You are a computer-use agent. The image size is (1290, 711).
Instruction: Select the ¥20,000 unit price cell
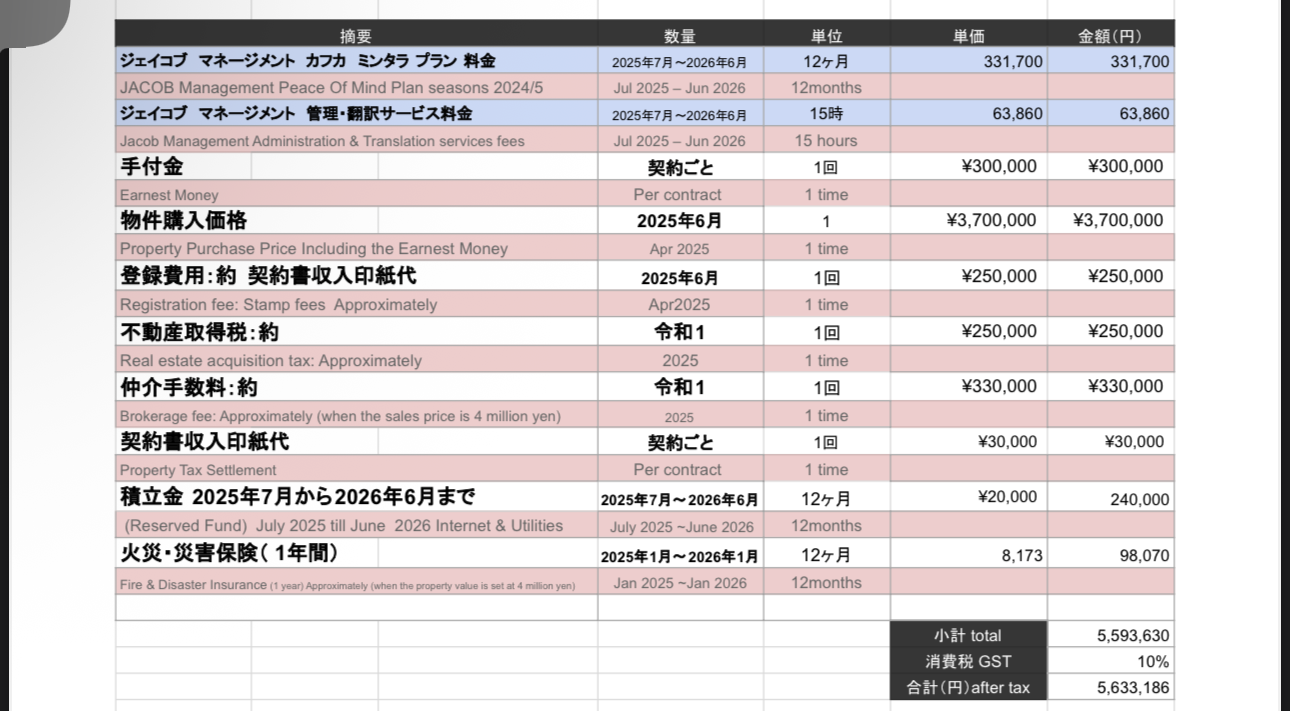968,497
